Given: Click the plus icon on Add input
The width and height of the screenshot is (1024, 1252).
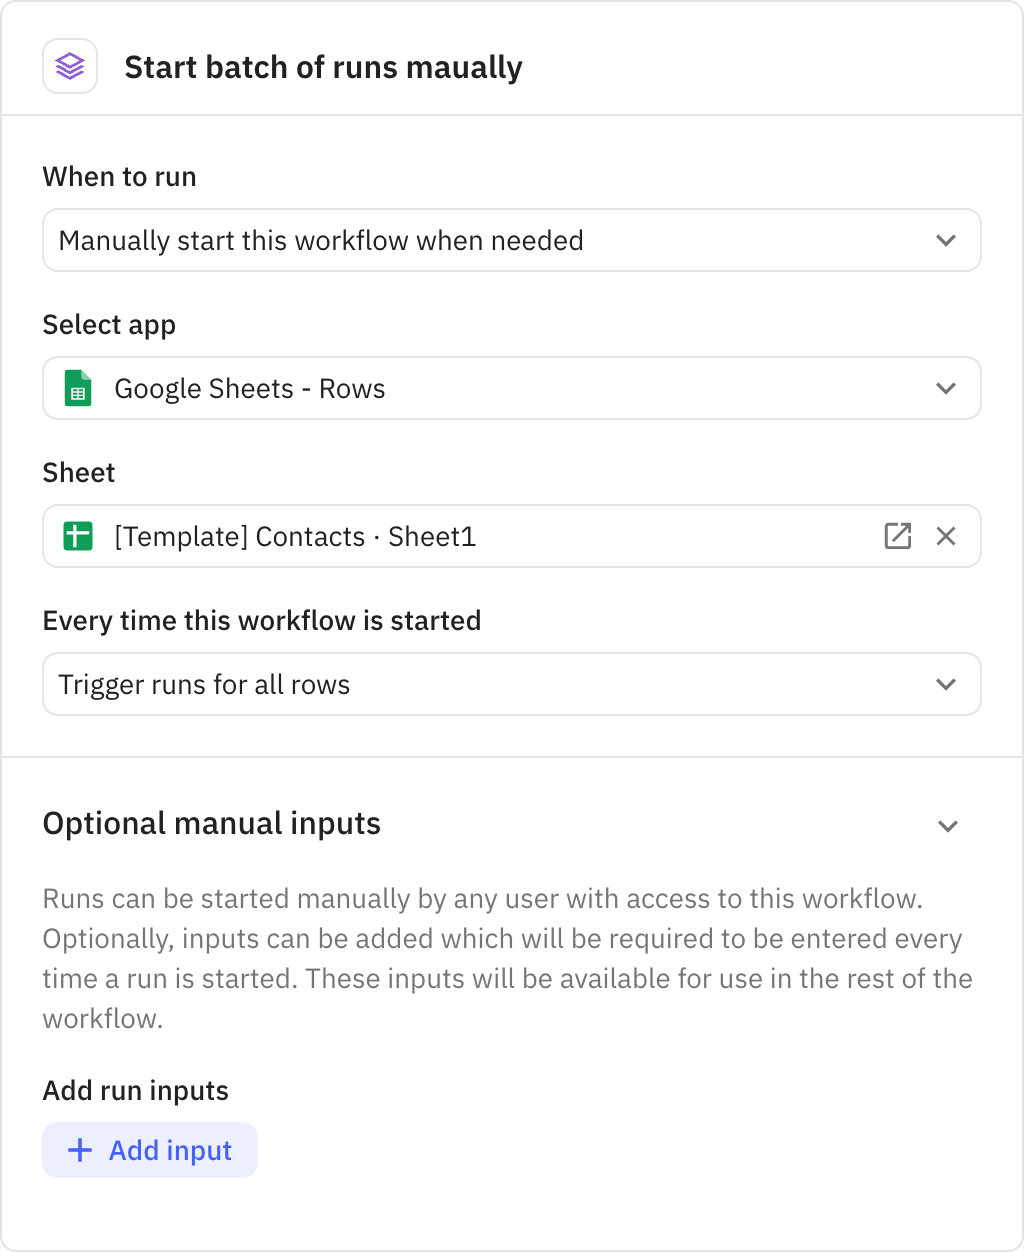Looking at the screenshot, I should pos(79,1150).
